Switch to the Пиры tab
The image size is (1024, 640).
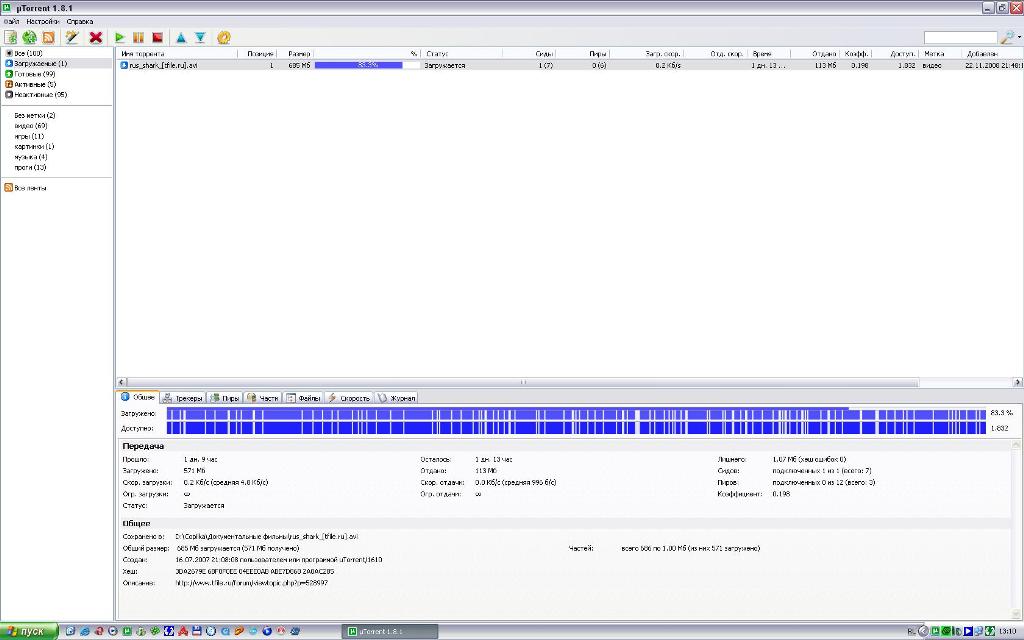tap(225, 398)
